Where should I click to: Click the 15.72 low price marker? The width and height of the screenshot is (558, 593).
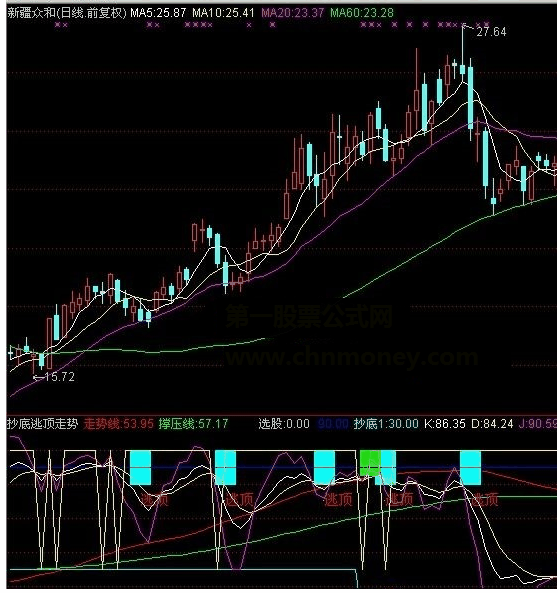tap(59, 377)
